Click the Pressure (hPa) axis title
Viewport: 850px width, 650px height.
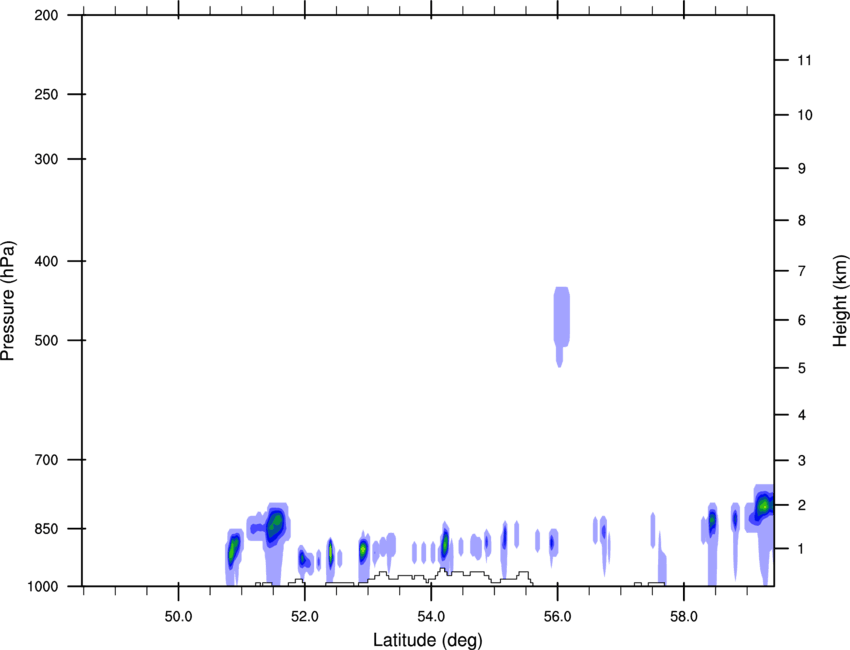point(8,301)
